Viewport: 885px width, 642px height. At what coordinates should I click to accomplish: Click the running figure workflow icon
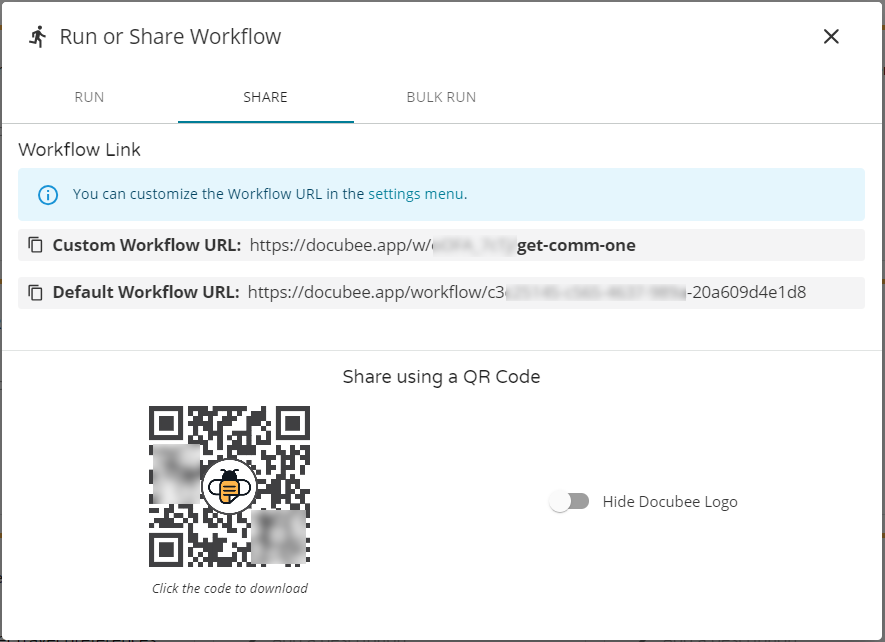click(38, 37)
